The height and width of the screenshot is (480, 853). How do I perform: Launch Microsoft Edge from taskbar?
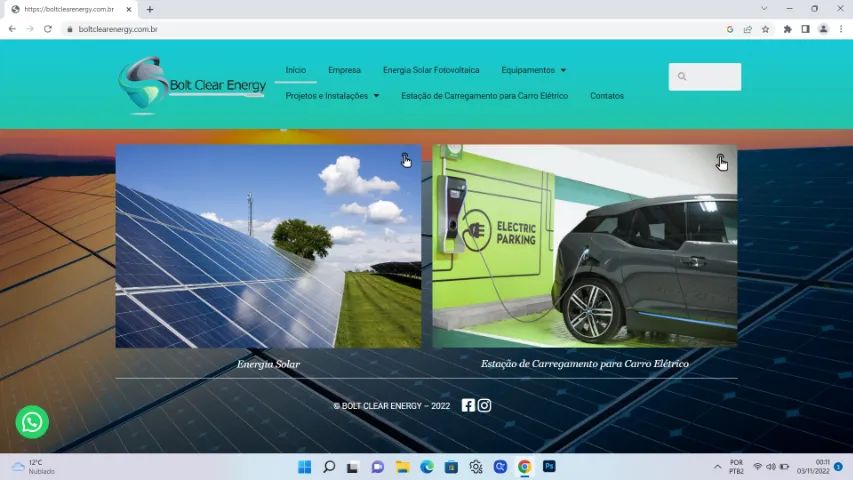pyautogui.click(x=427, y=467)
